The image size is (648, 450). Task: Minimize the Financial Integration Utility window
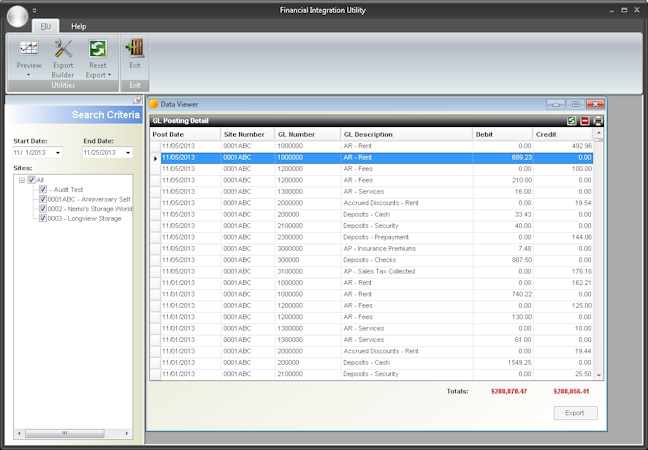point(611,10)
